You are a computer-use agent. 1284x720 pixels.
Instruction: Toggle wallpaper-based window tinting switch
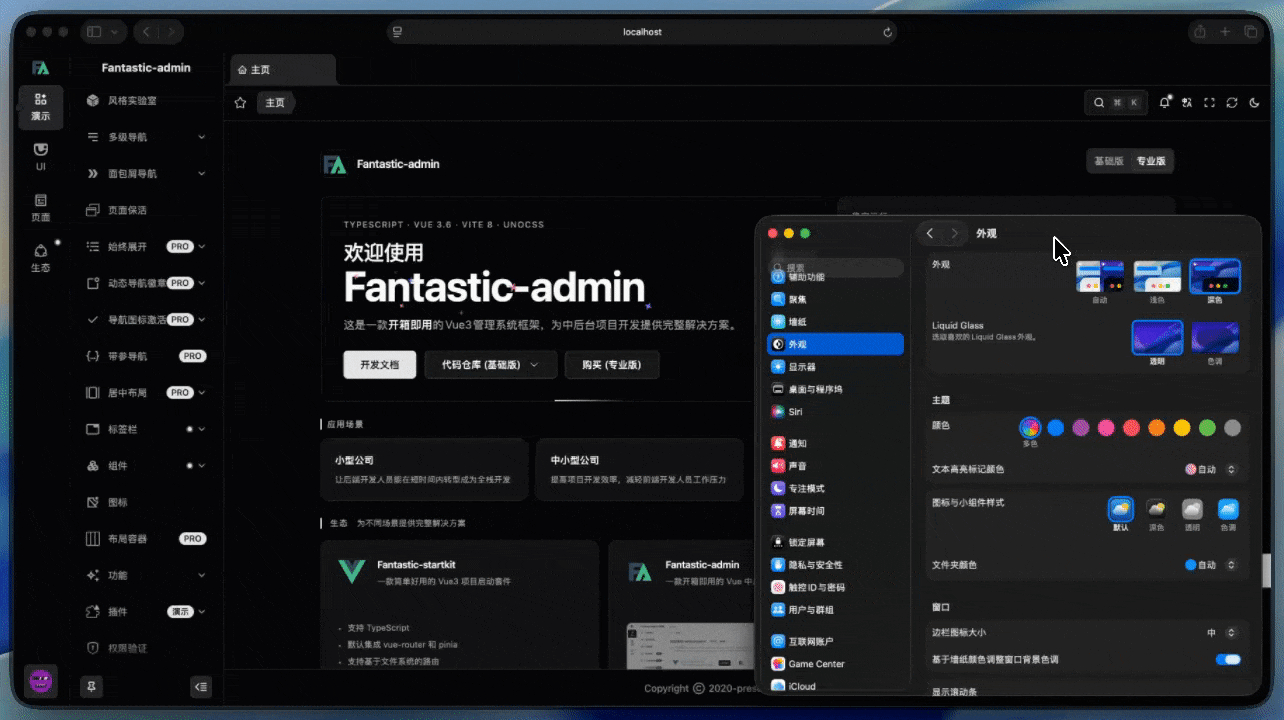pos(1227,660)
